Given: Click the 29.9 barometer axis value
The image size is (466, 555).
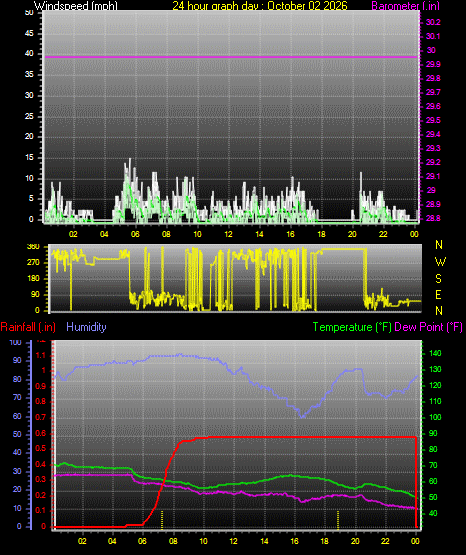Looking at the screenshot, I should pyautogui.click(x=433, y=64).
